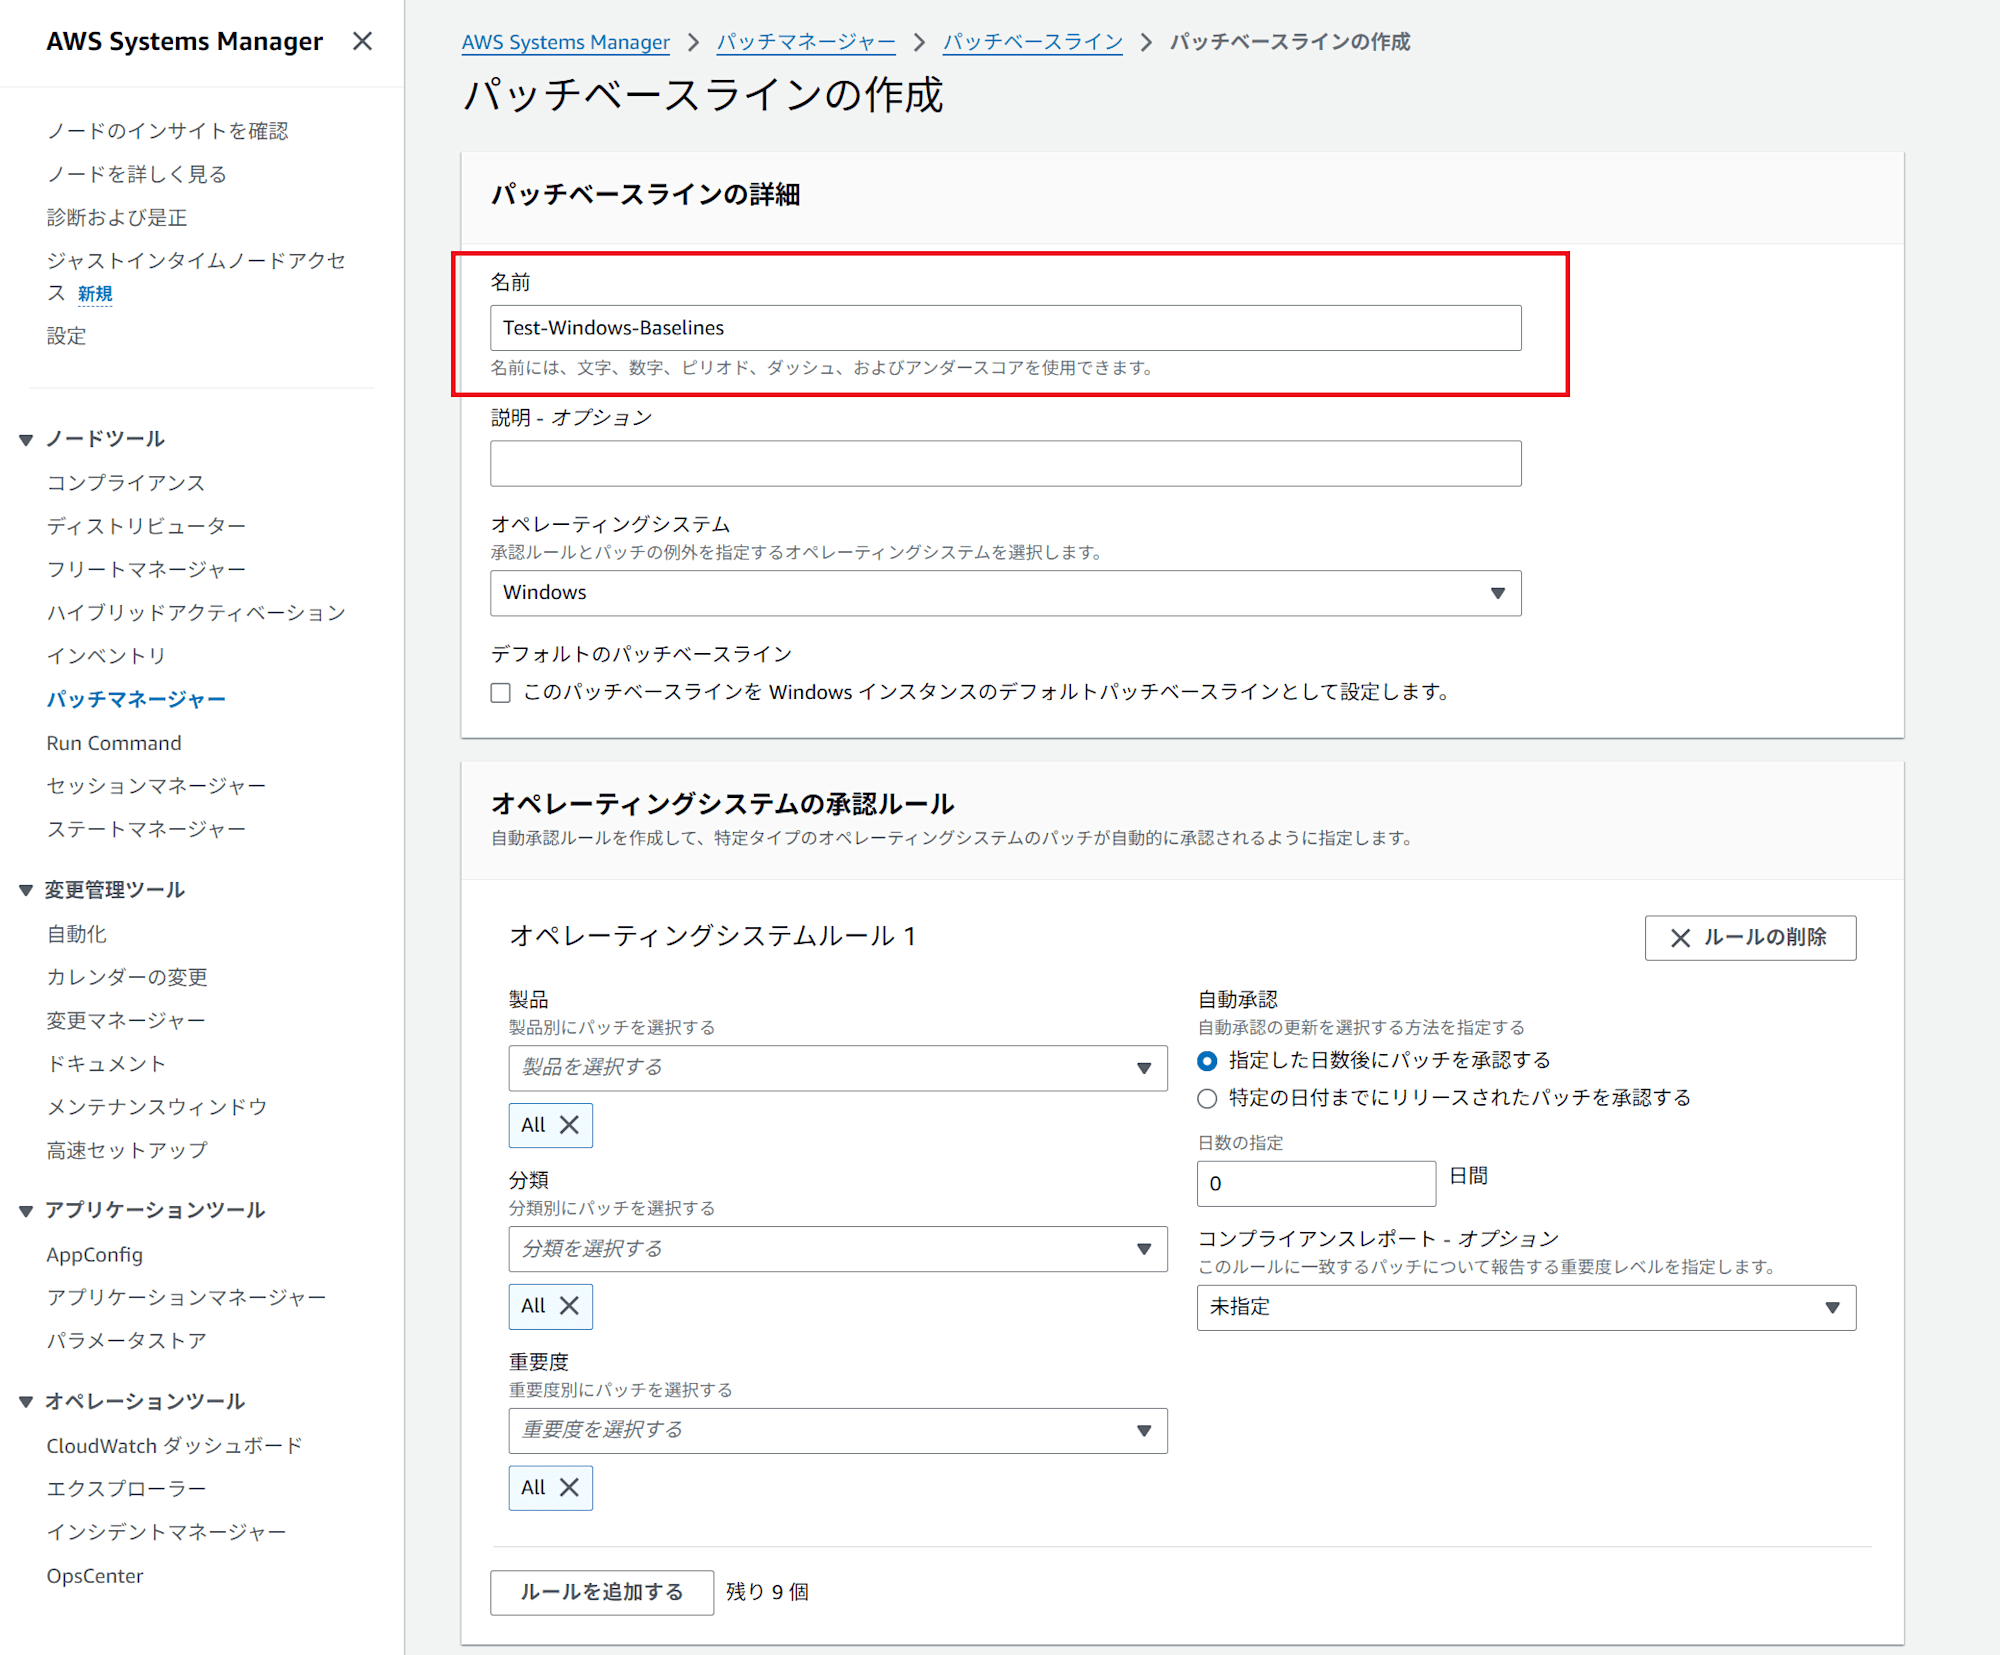Open CloudWatch ダッシュボード in sidebar
This screenshot has width=2000, height=1655.
(174, 1446)
